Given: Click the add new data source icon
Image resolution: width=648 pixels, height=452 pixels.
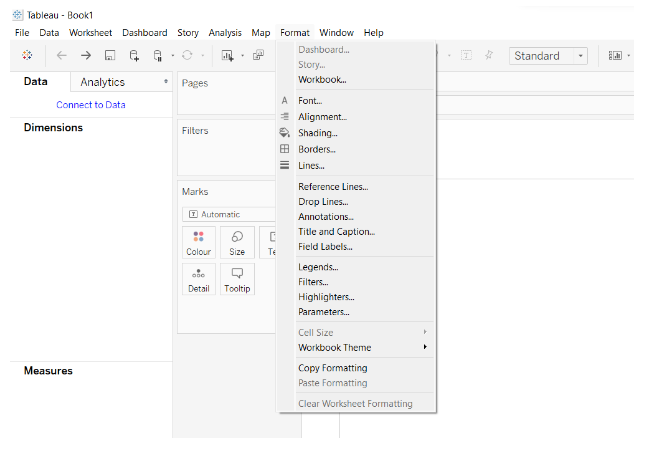Looking at the screenshot, I should [134, 56].
